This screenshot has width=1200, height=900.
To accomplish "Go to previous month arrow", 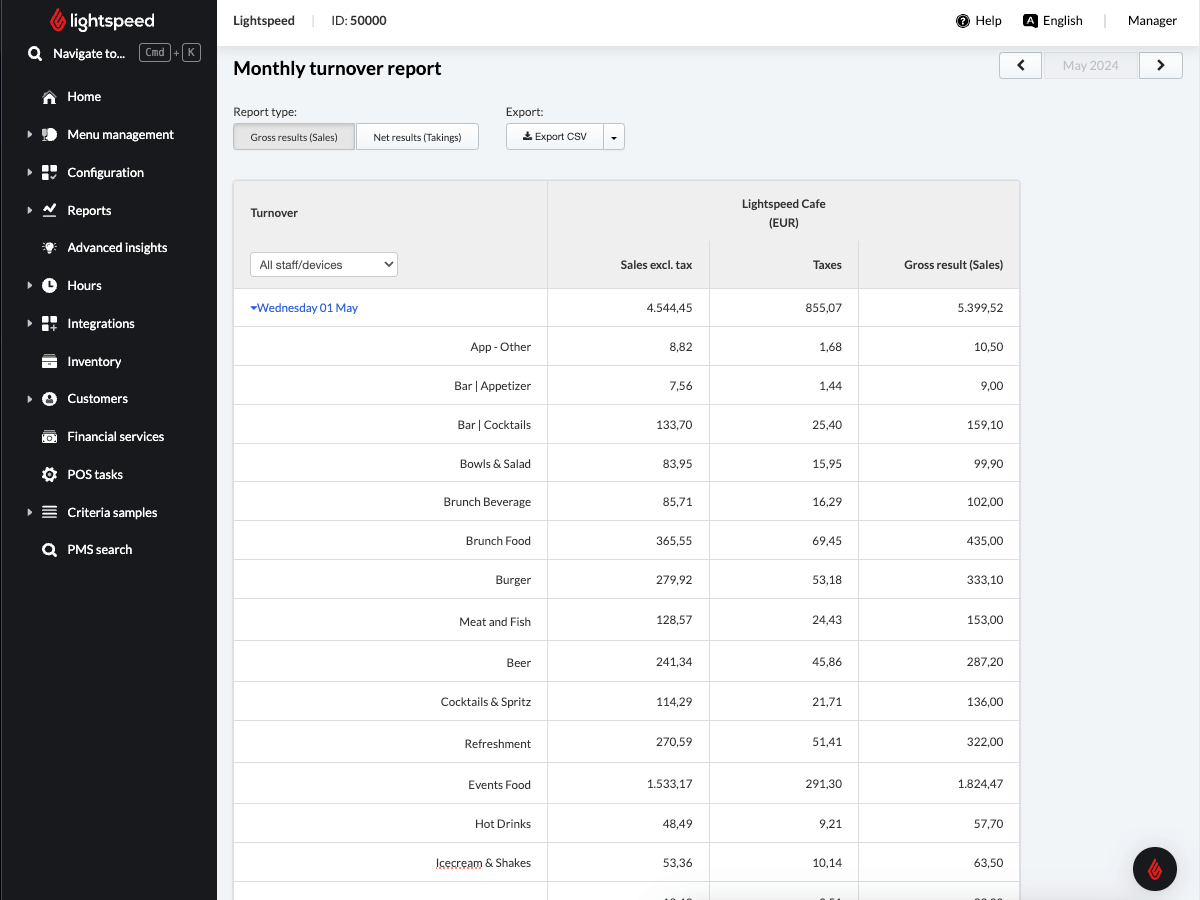I will click(x=1021, y=65).
